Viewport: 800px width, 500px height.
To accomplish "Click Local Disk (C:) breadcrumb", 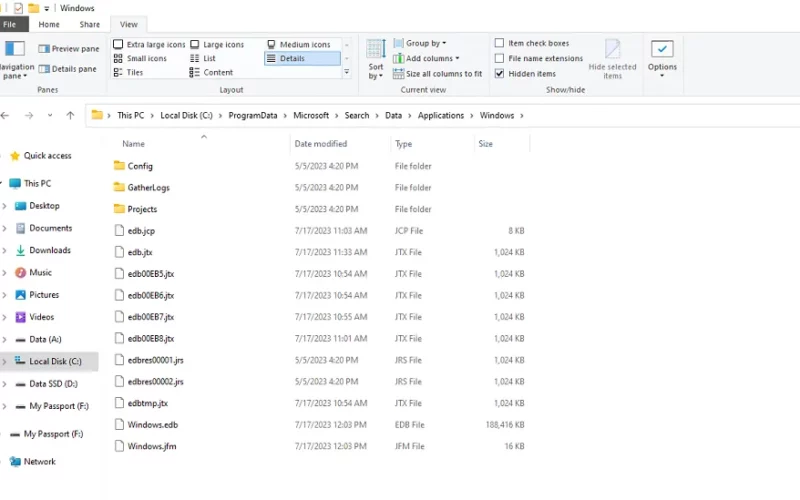I will (x=186, y=116).
